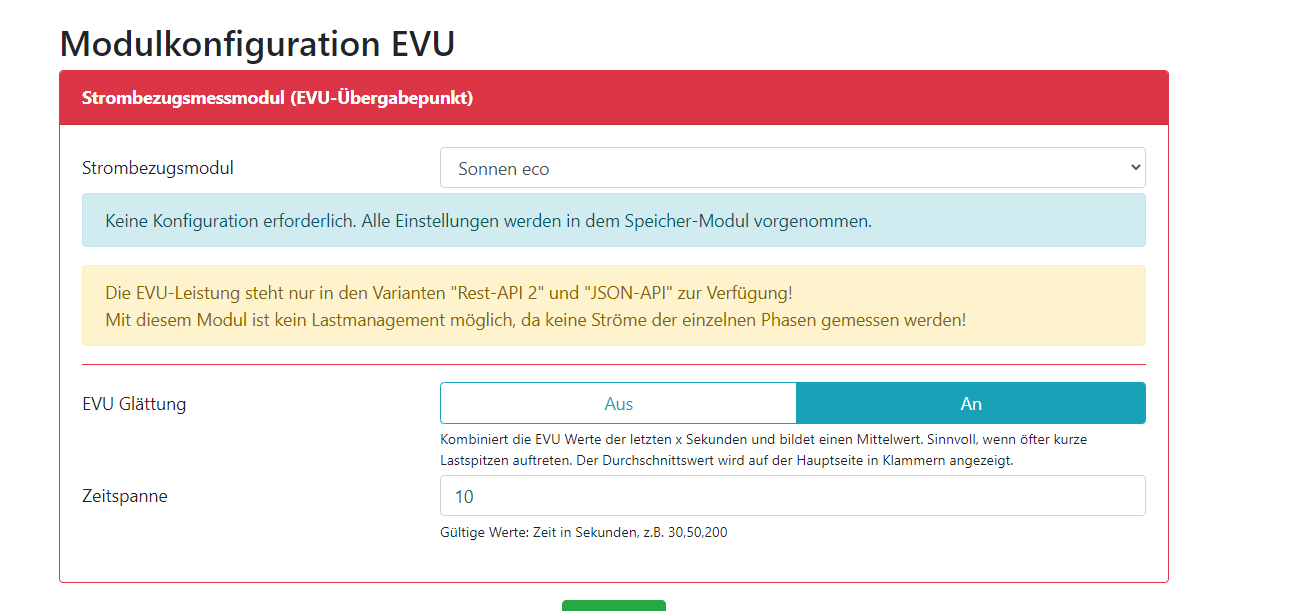Image resolution: width=1295 pixels, height=611 pixels.
Task: Click the red divider line above EVU Glättung
Action: coord(613,365)
